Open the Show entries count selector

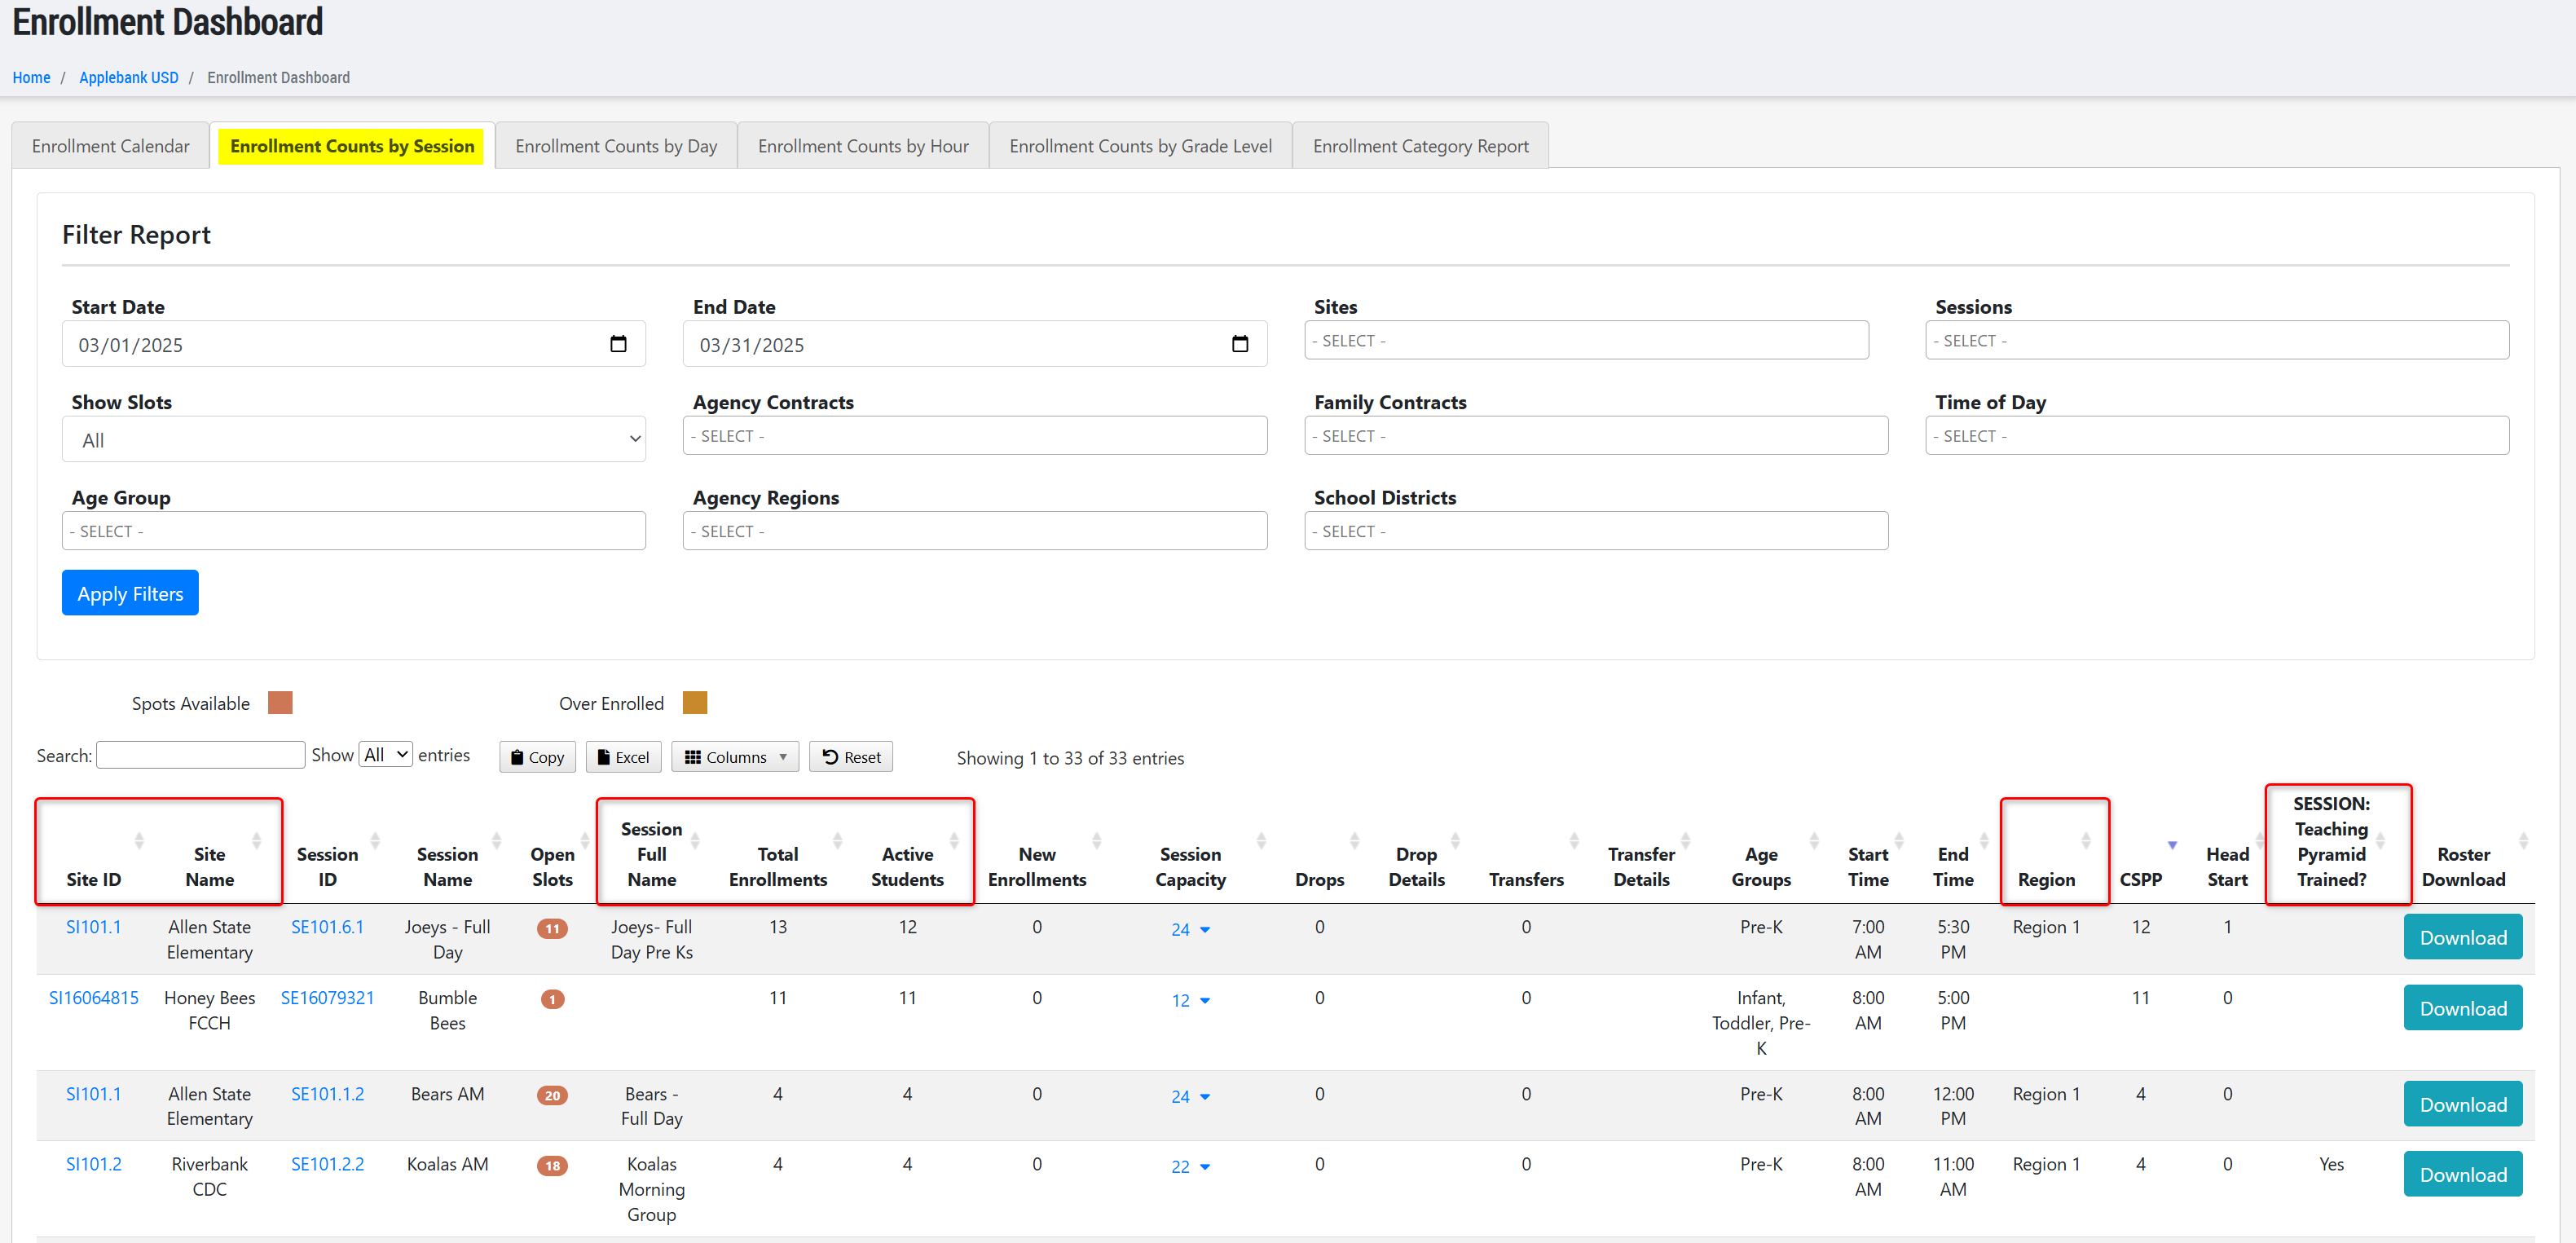coord(386,755)
